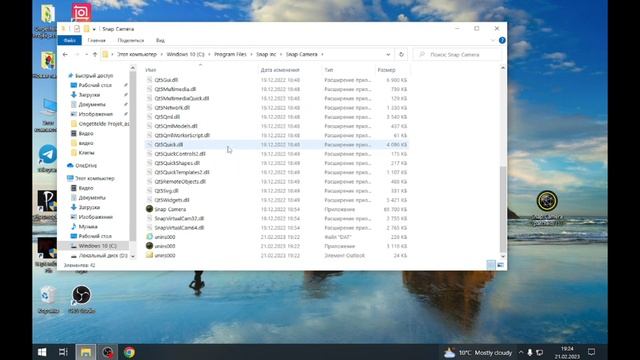Open the Вид ribbon tab
This screenshot has width=640, height=360.
(160, 40)
